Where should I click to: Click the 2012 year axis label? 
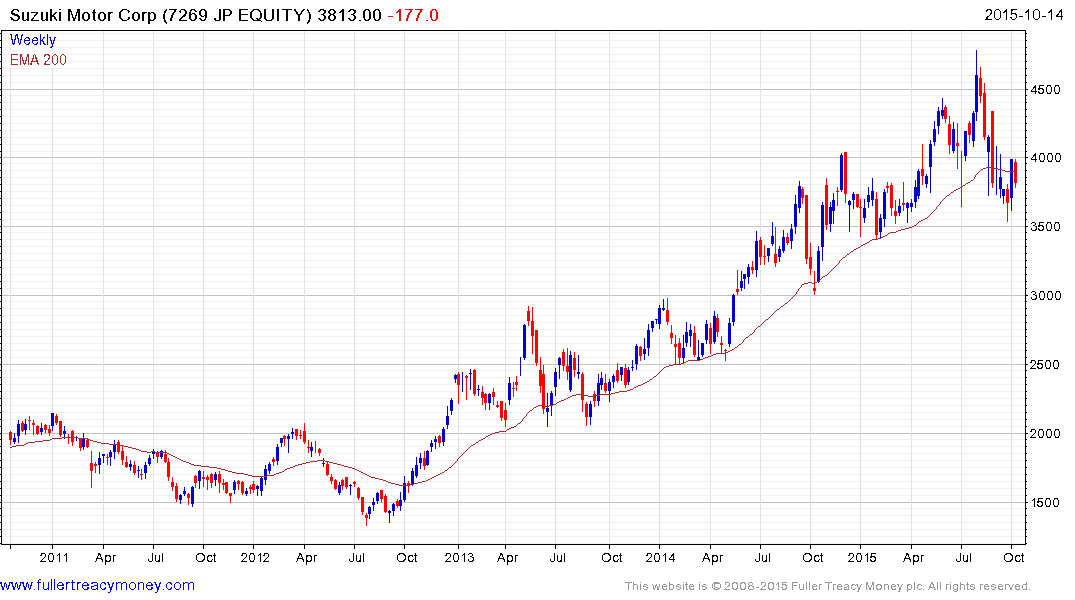coord(255,557)
